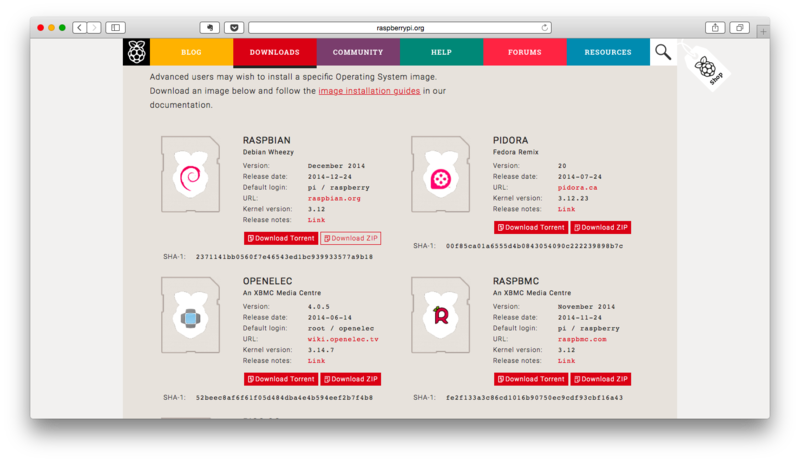
Task: Visit the wiki.openelec.tv URL link
Action: tap(343, 339)
